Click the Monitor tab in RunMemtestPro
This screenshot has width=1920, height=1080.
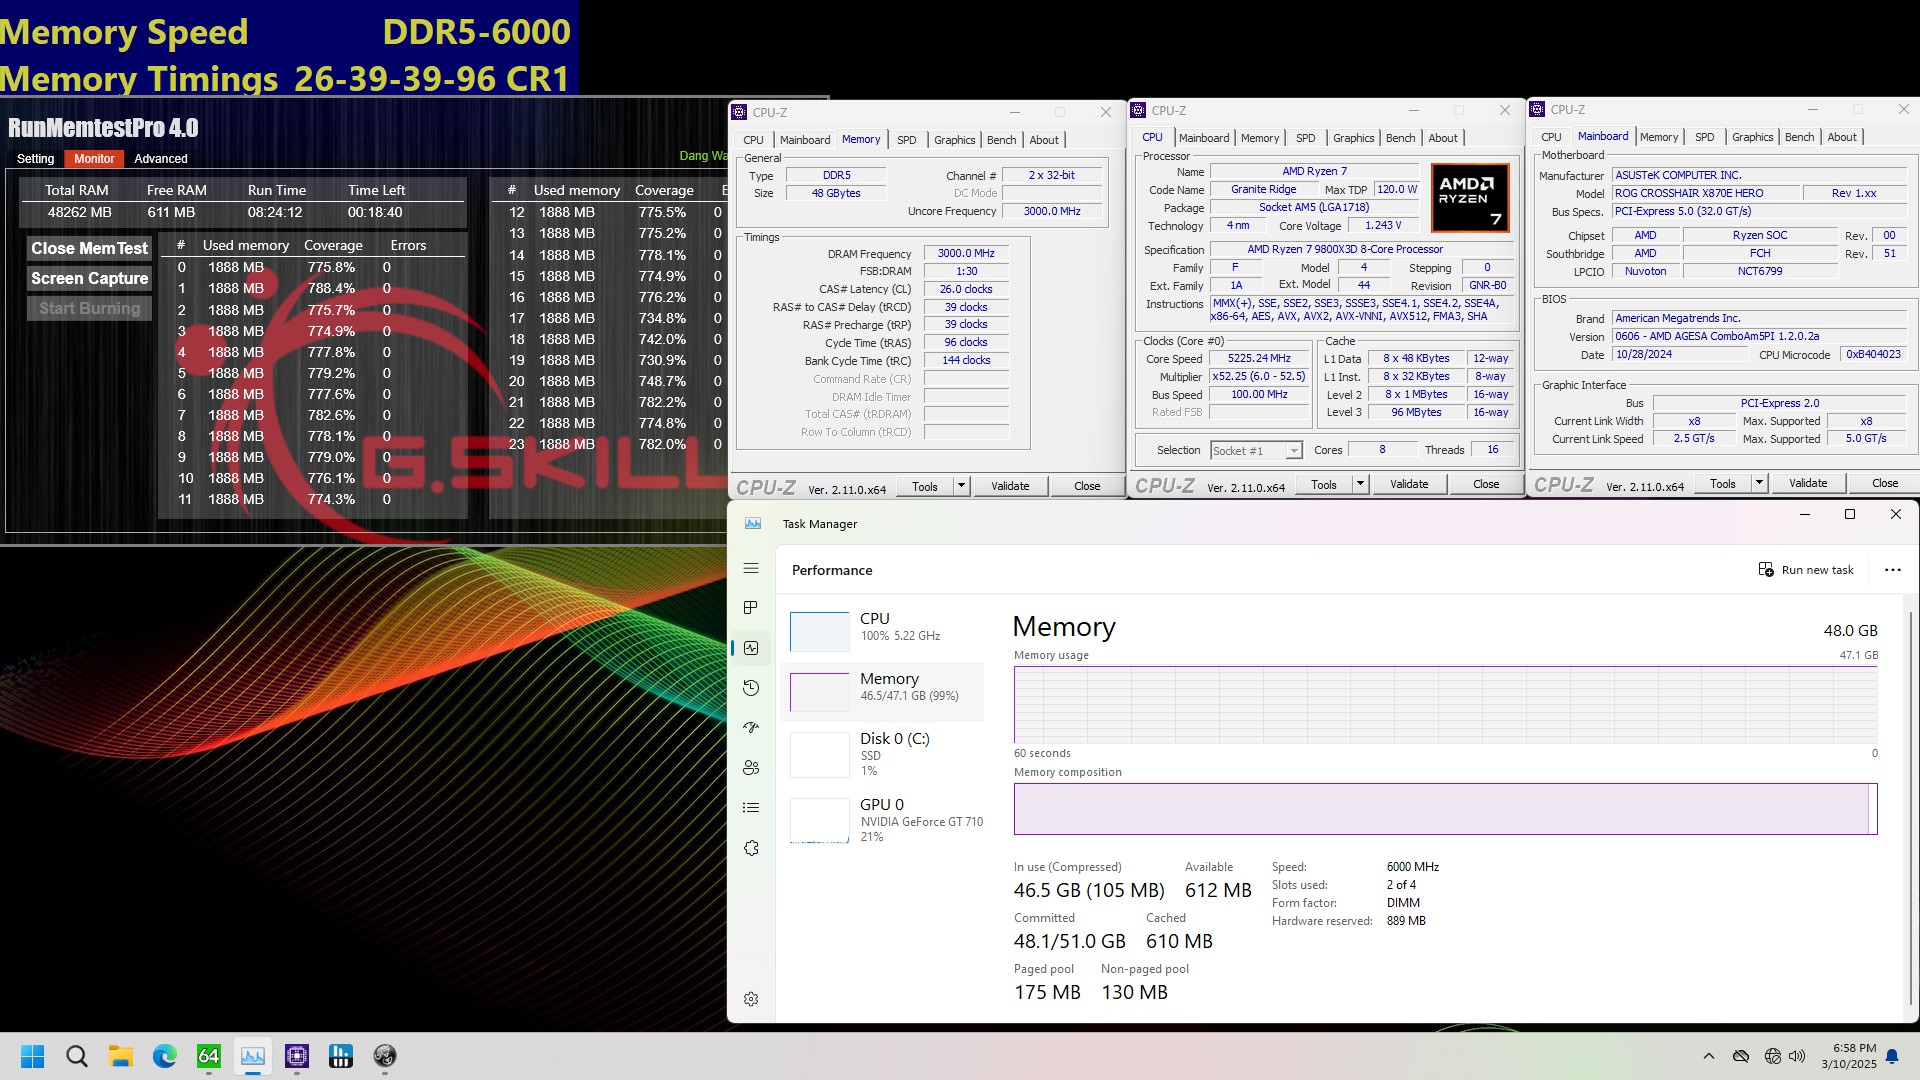[x=92, y=158]
